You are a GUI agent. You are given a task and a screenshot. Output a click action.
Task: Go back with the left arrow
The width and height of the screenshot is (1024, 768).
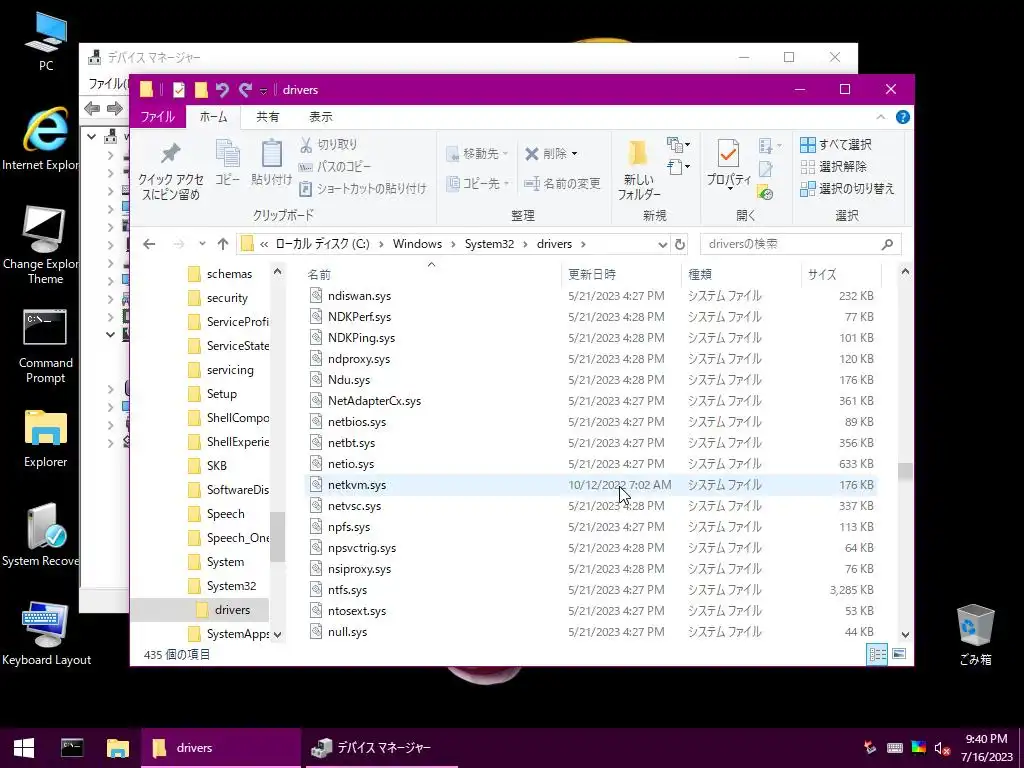[x=149, y=244]
